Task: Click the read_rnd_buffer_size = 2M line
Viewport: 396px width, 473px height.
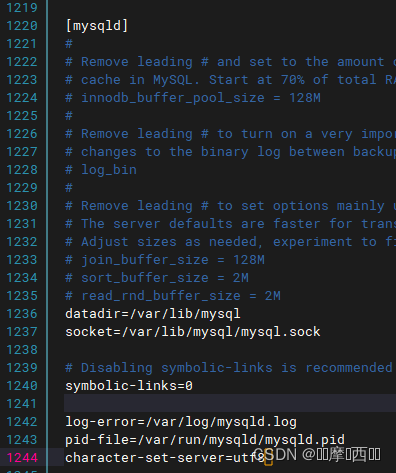Action: tap(173, 296)
